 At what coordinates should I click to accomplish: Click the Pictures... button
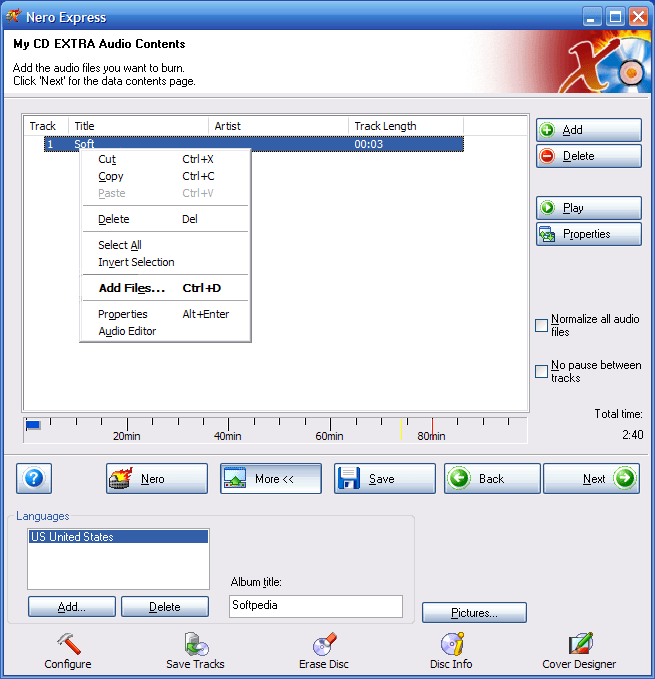(474, 612)
